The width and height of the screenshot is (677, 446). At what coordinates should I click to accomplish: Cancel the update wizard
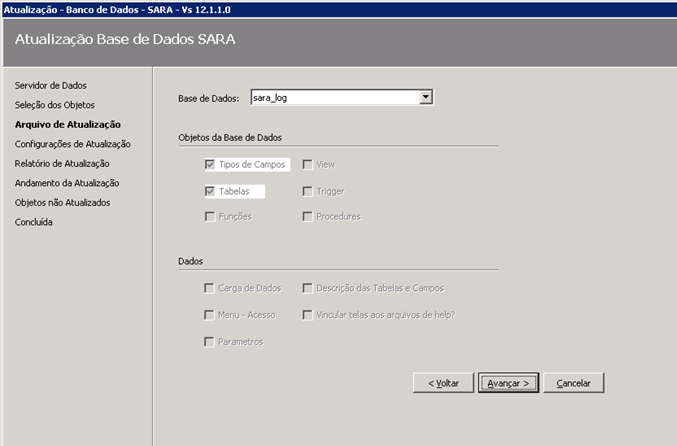click(x=573, y=383)
